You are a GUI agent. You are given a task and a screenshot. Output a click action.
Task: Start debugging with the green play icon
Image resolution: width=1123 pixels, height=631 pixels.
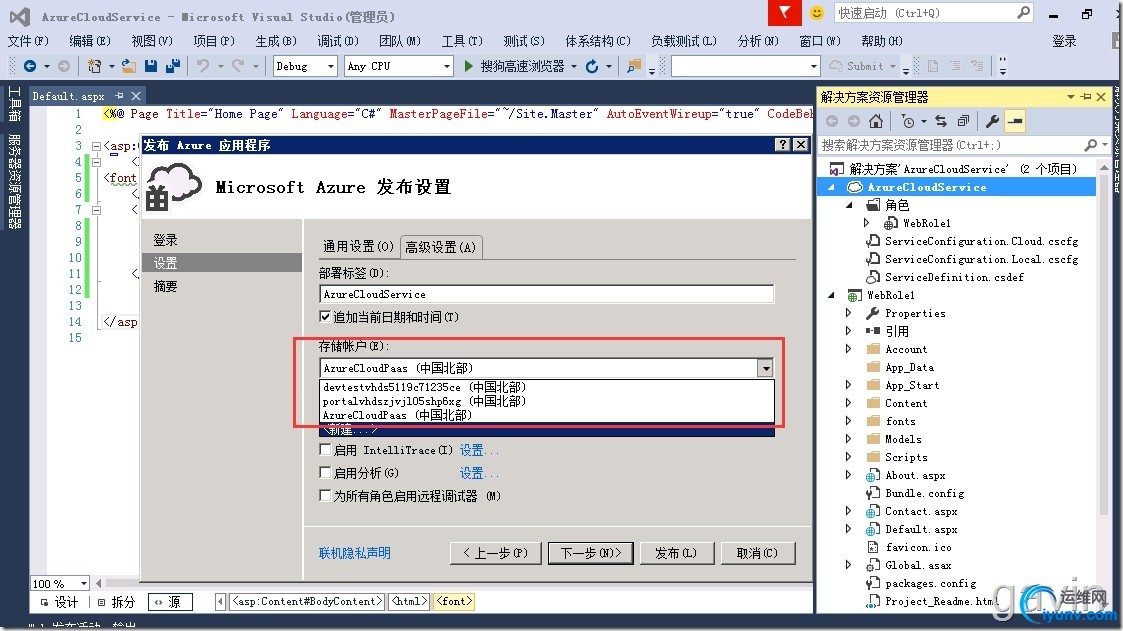468,66
